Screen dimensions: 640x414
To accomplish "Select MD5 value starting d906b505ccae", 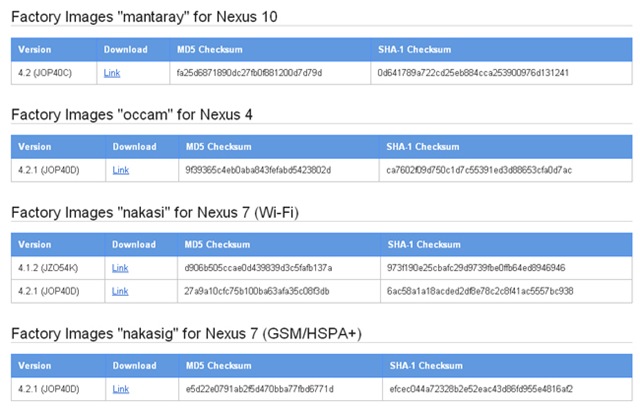I will pyautogui.click(x=258, y=268).
